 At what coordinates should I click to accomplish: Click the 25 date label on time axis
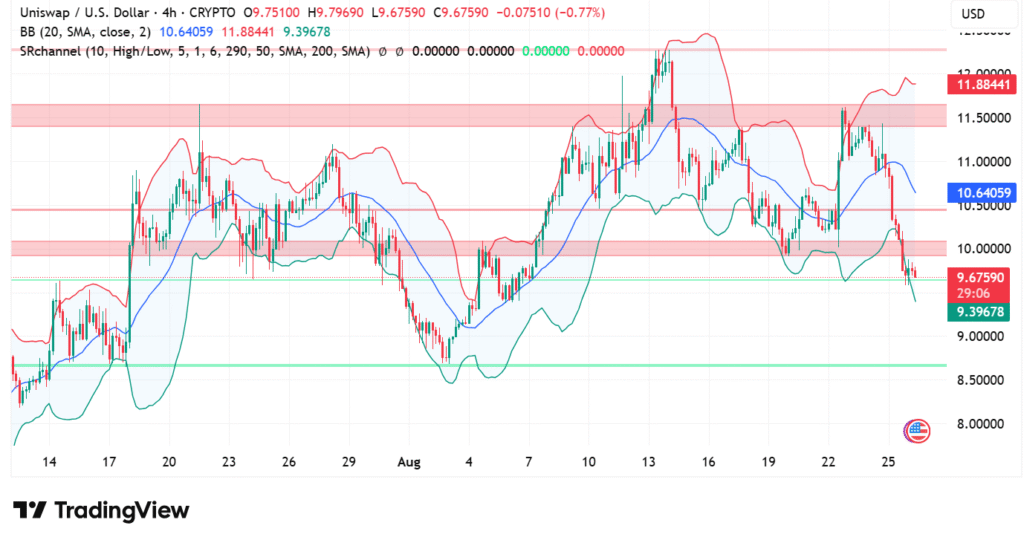point(888,462)
